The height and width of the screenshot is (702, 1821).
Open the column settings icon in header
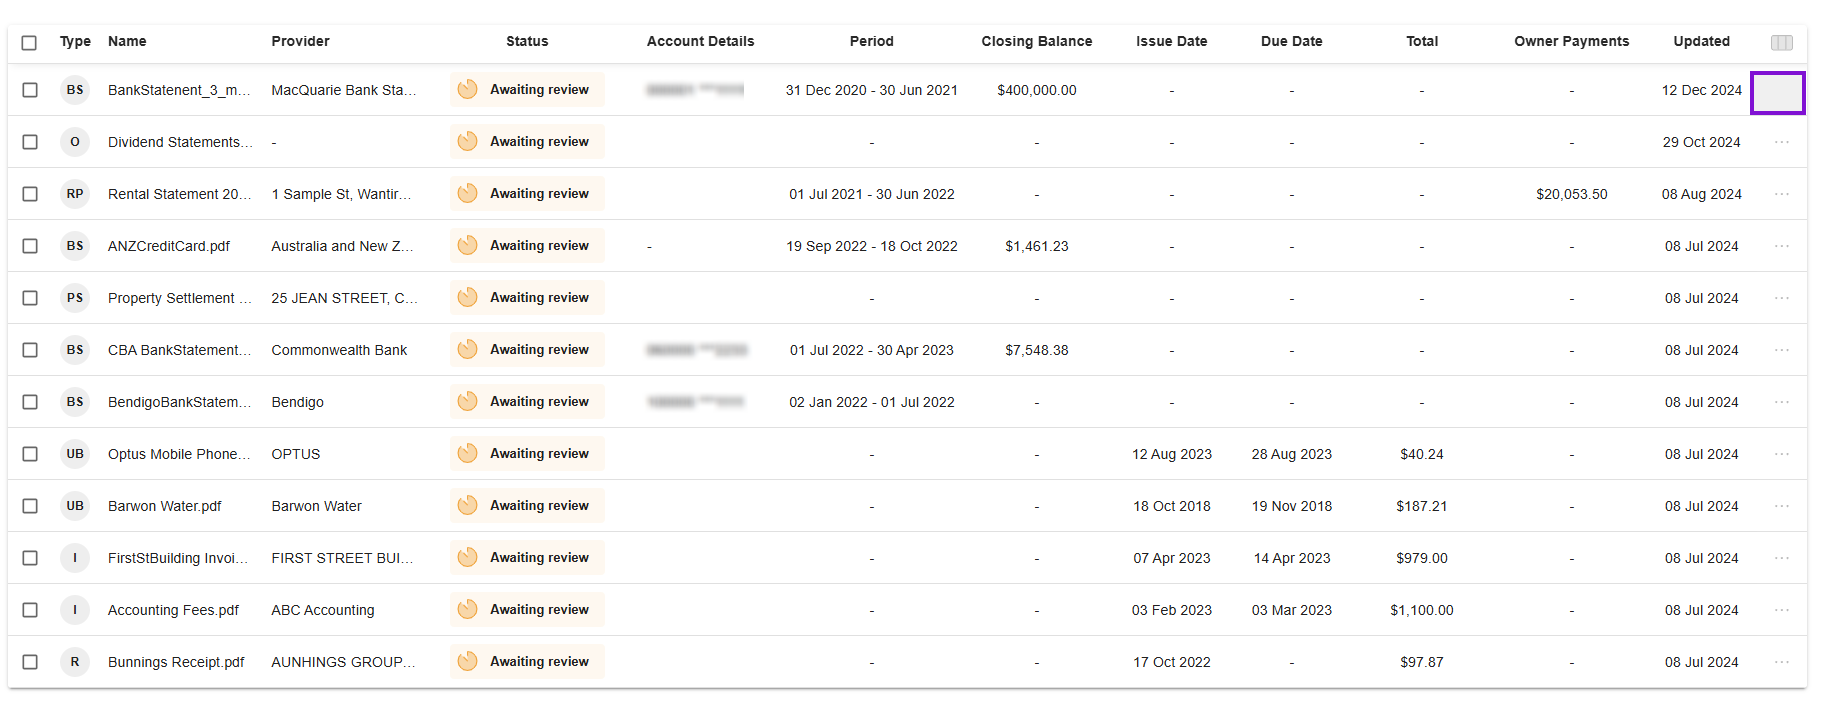tap(1781, 42)
